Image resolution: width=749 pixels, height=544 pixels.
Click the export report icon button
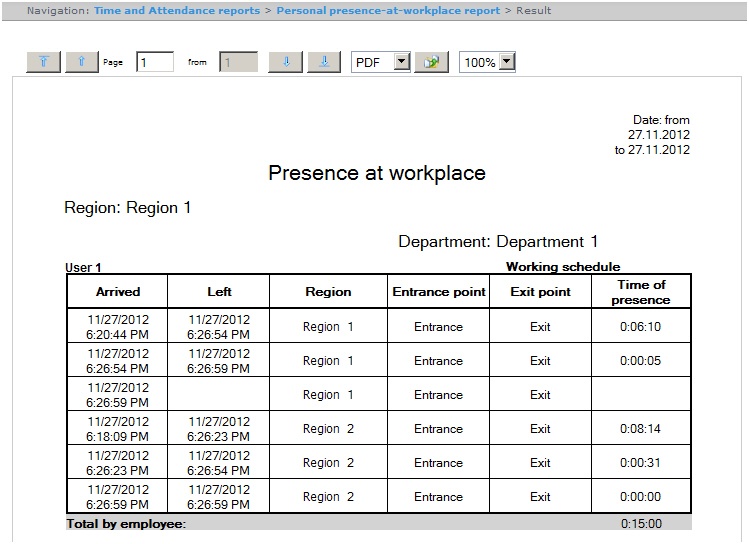(431, 62)
